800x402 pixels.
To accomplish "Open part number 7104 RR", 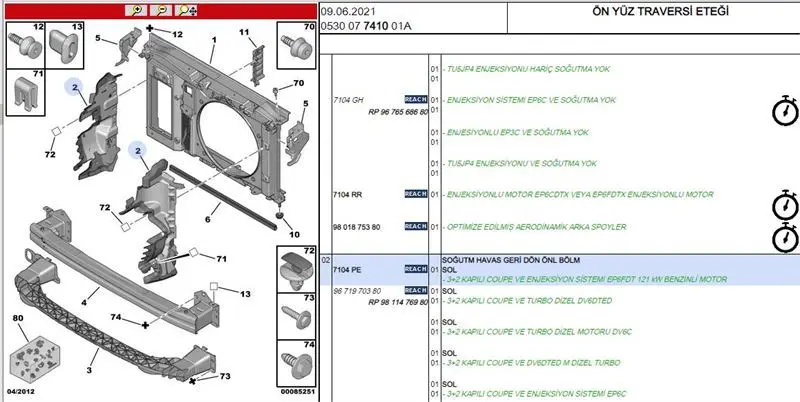I will (x=348, y=194).
